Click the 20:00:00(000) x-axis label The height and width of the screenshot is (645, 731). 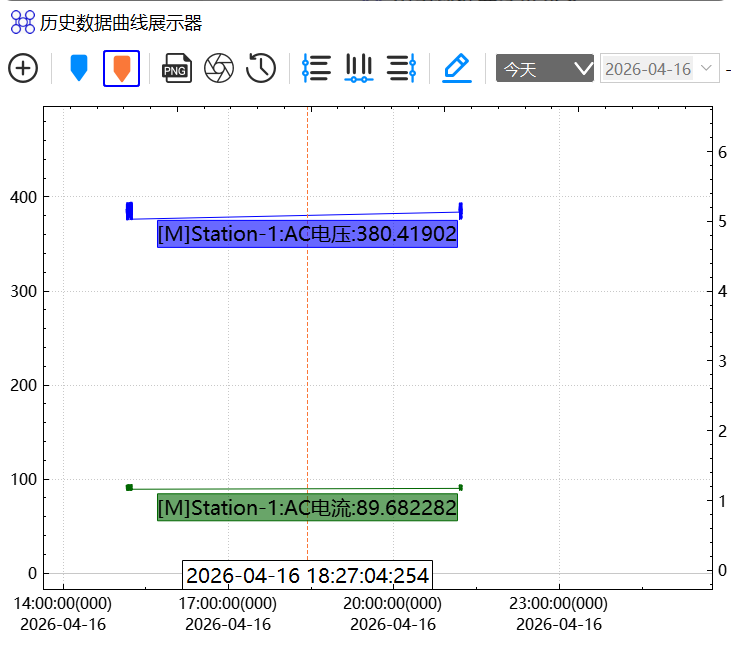[393, 603]
